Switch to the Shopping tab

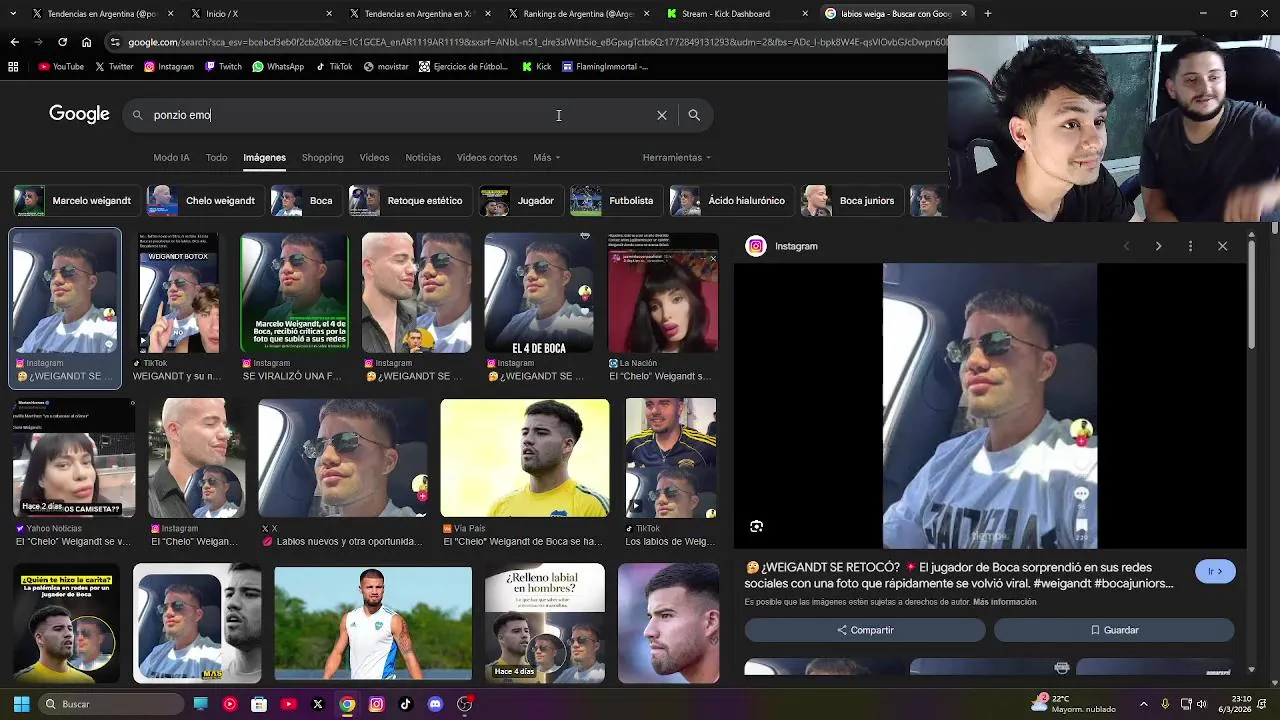322,158
